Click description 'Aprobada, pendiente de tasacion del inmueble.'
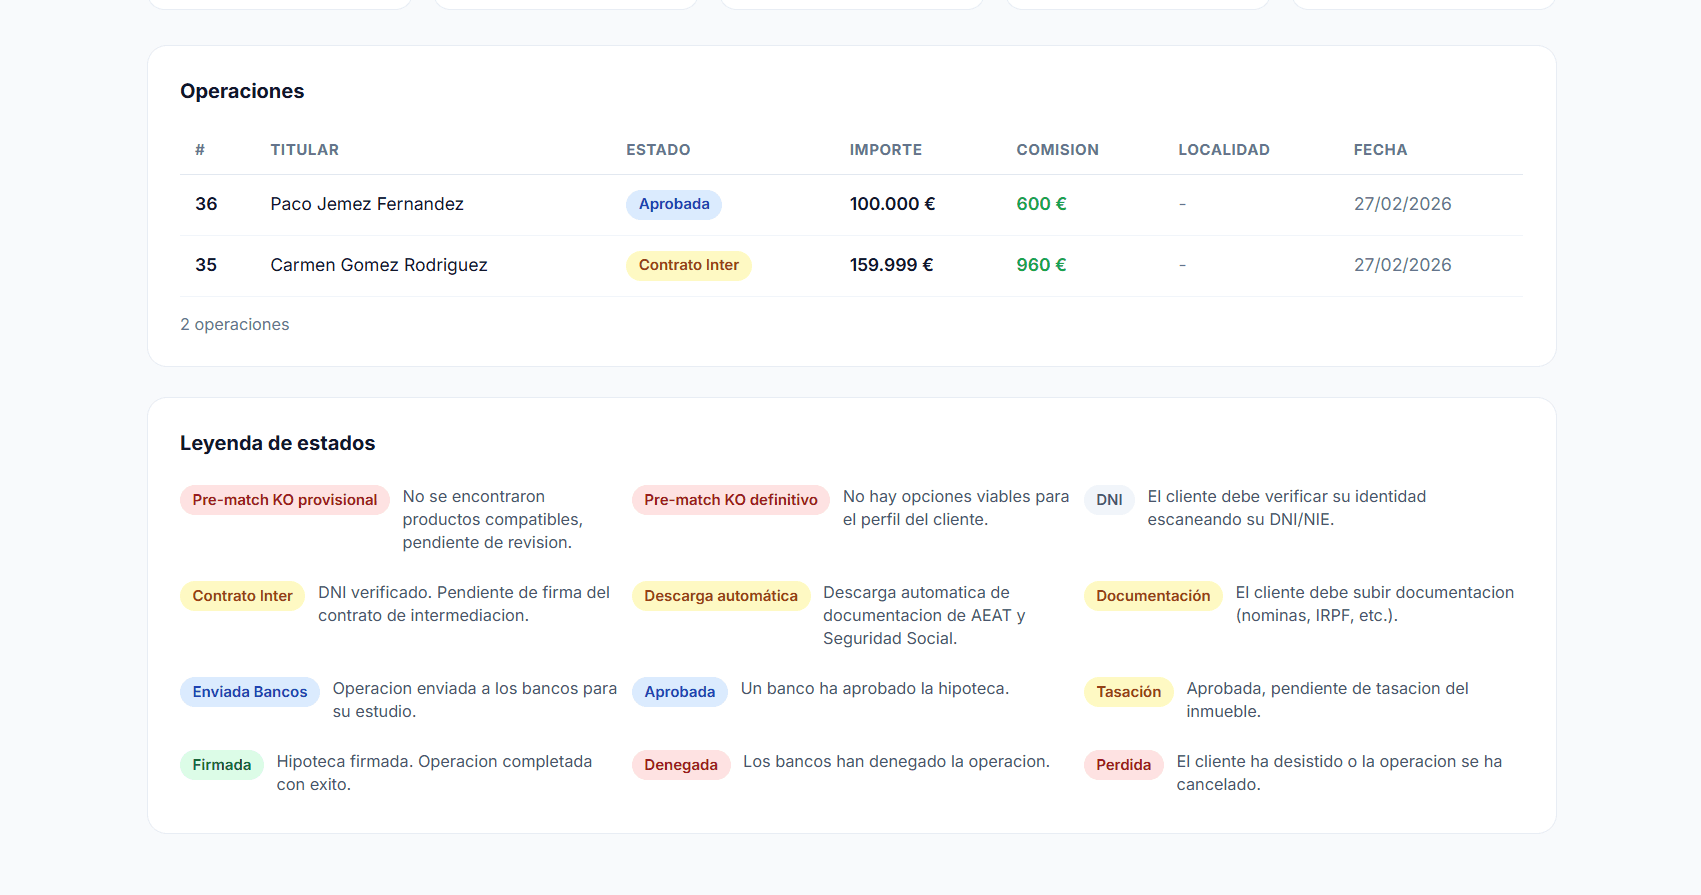The width and height of the screenshot is (1701, 895). [x=1327, y=700]
